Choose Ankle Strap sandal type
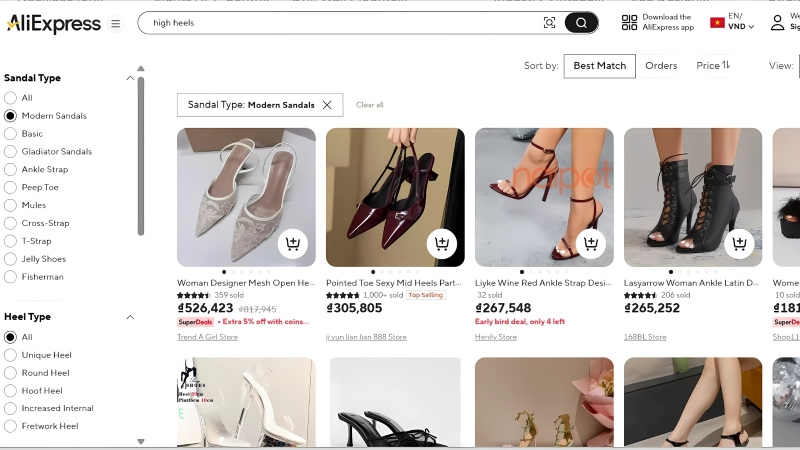800x450 pixels. click(10, 170)
